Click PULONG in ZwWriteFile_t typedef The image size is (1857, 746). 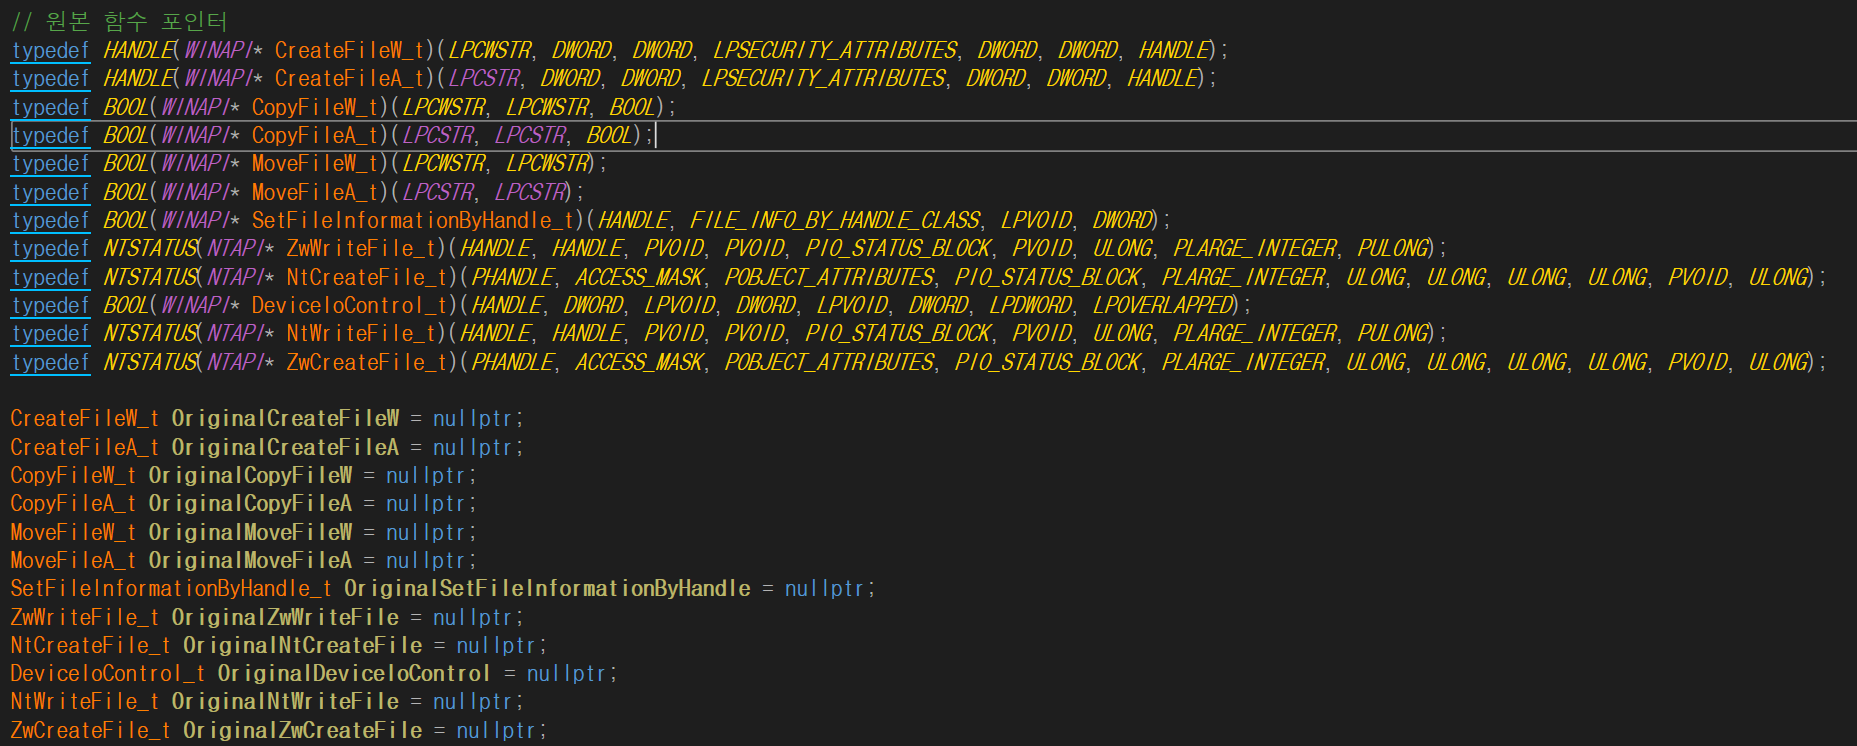[1394, 248]
